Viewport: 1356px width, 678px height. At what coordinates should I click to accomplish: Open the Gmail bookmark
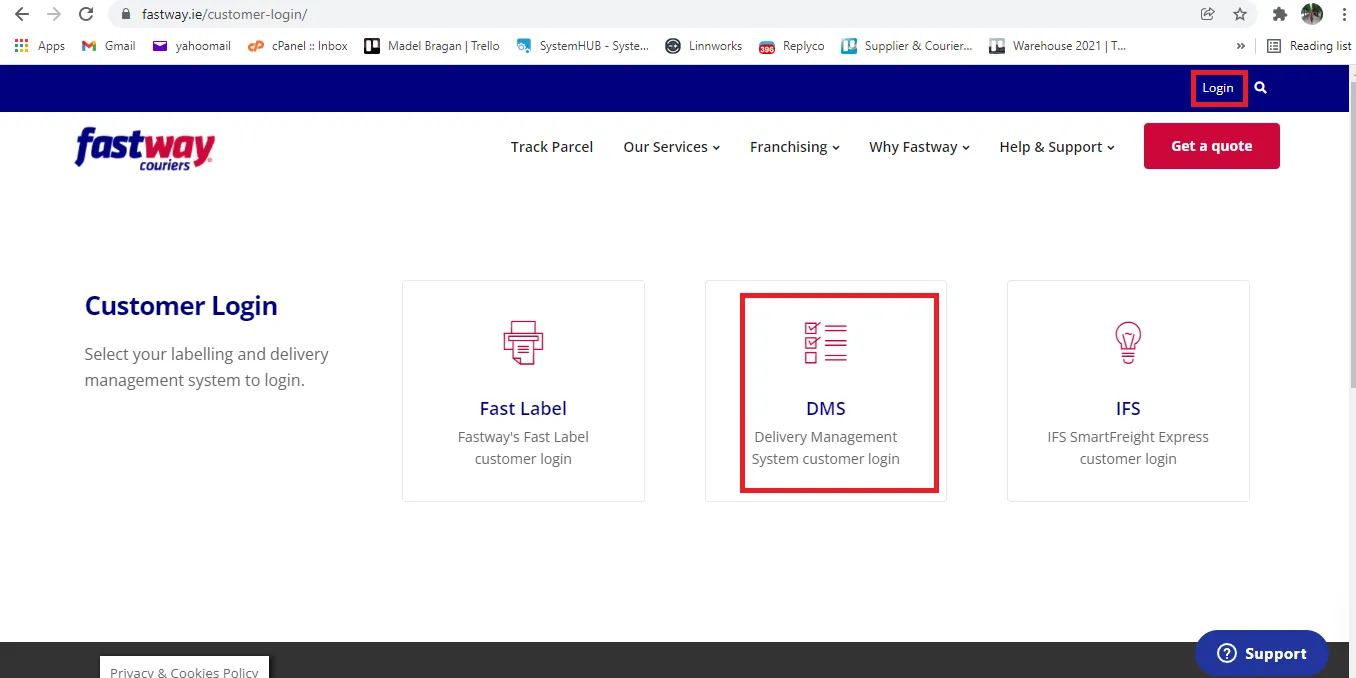pos(109,46)
